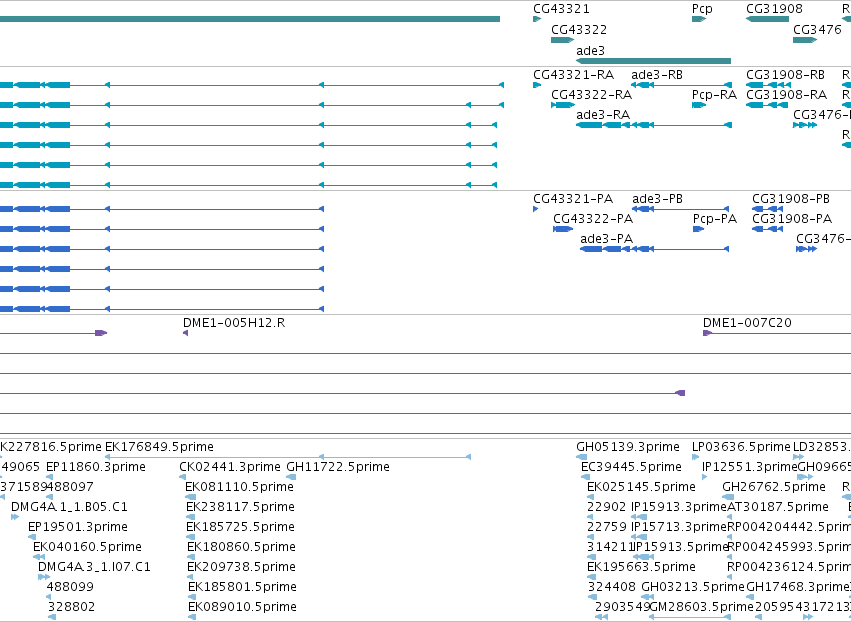Open protein CG31908-PB label
This screenshot has height=622, width=851.
[x=791, y=199]
